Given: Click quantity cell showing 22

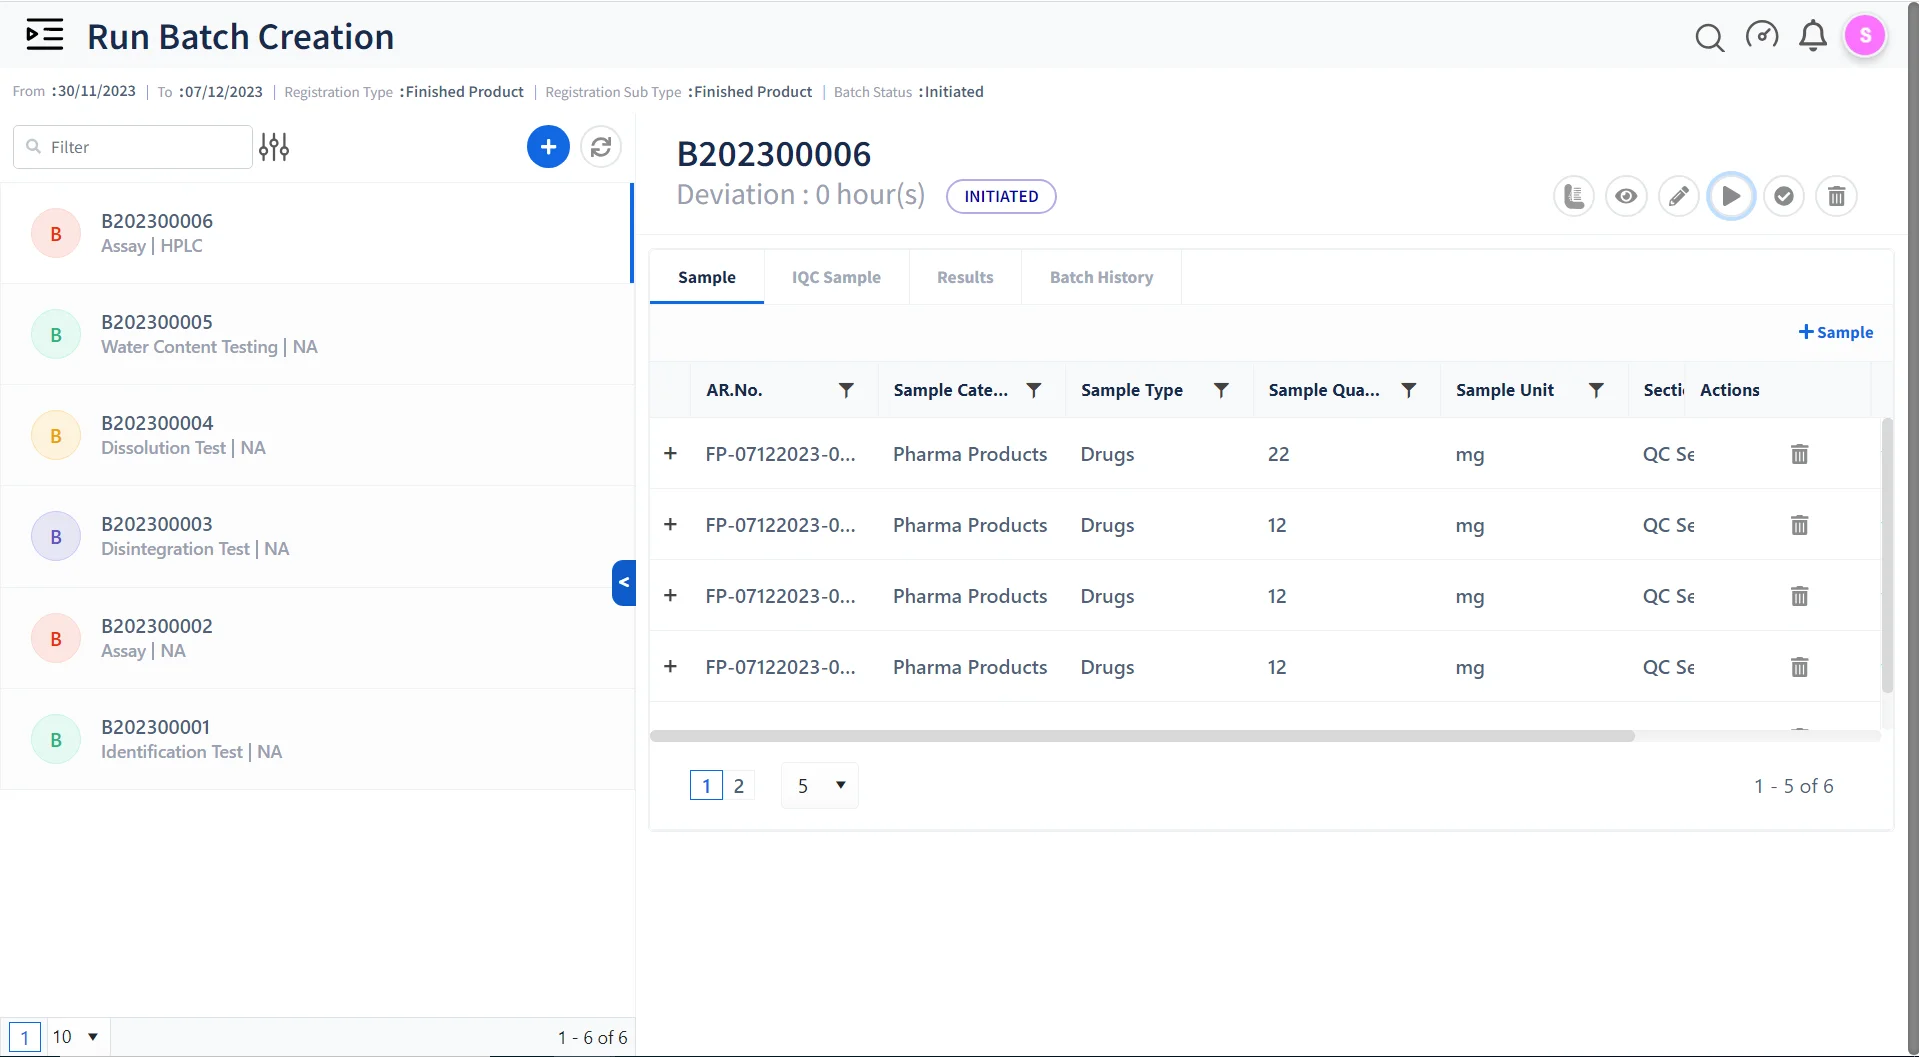Looking at the screenshot, I should point(1278,454).
